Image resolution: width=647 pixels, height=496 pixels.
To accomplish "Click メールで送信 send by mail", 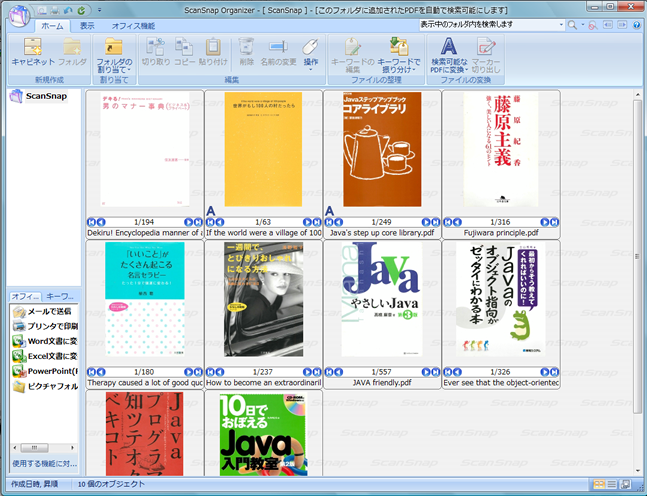I will click(42, 311).
